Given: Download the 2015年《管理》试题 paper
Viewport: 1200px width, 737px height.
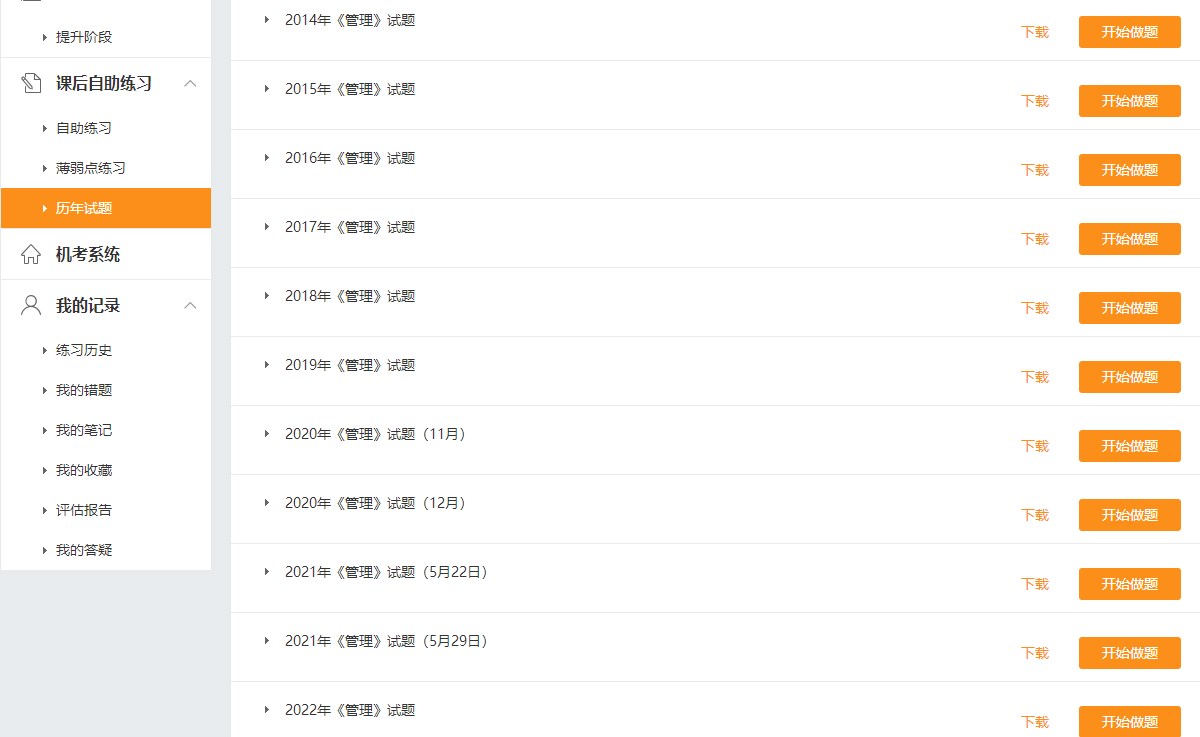Looking at the screenshot, I should [1035, 101].
